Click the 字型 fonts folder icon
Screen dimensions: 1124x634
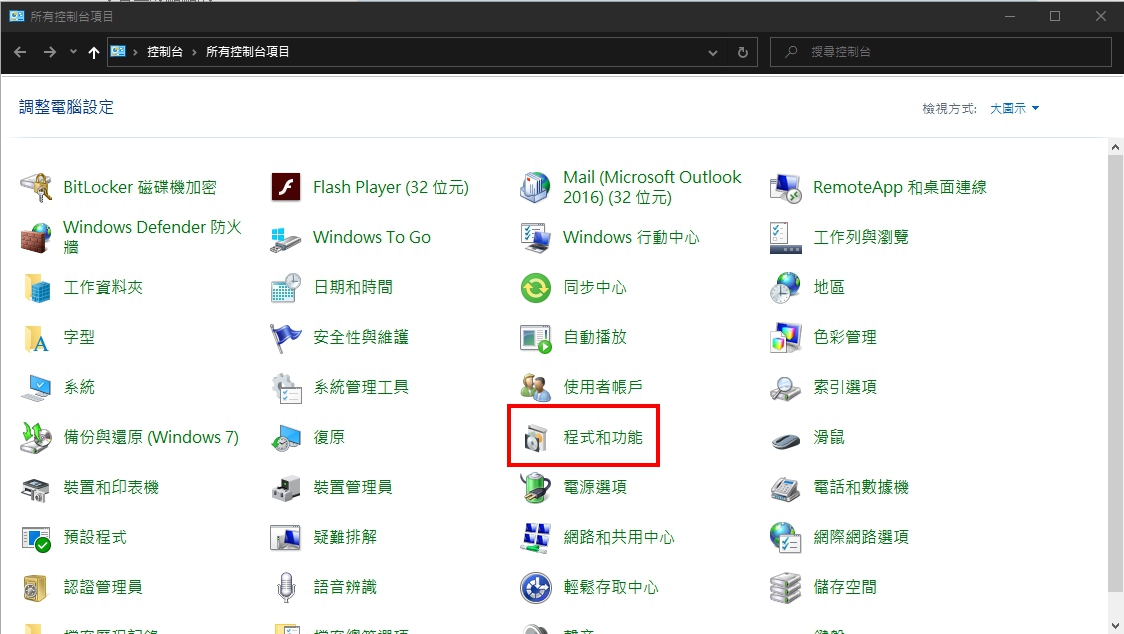36,338
